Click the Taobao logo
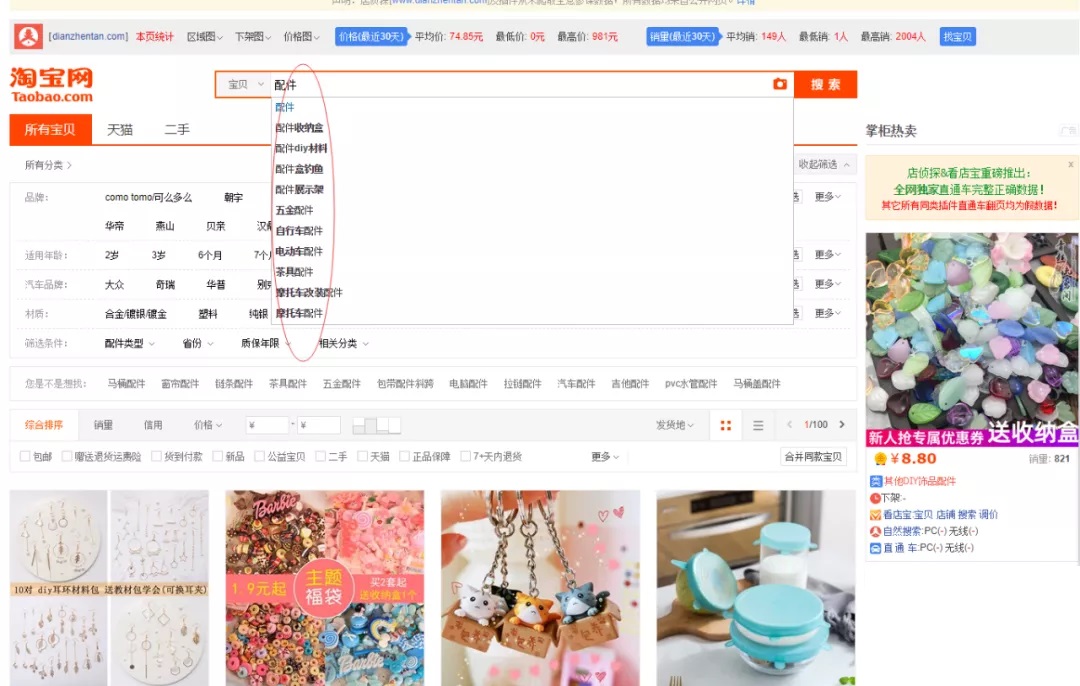The width and height of the screenshot is (1080, 686). 51,84
